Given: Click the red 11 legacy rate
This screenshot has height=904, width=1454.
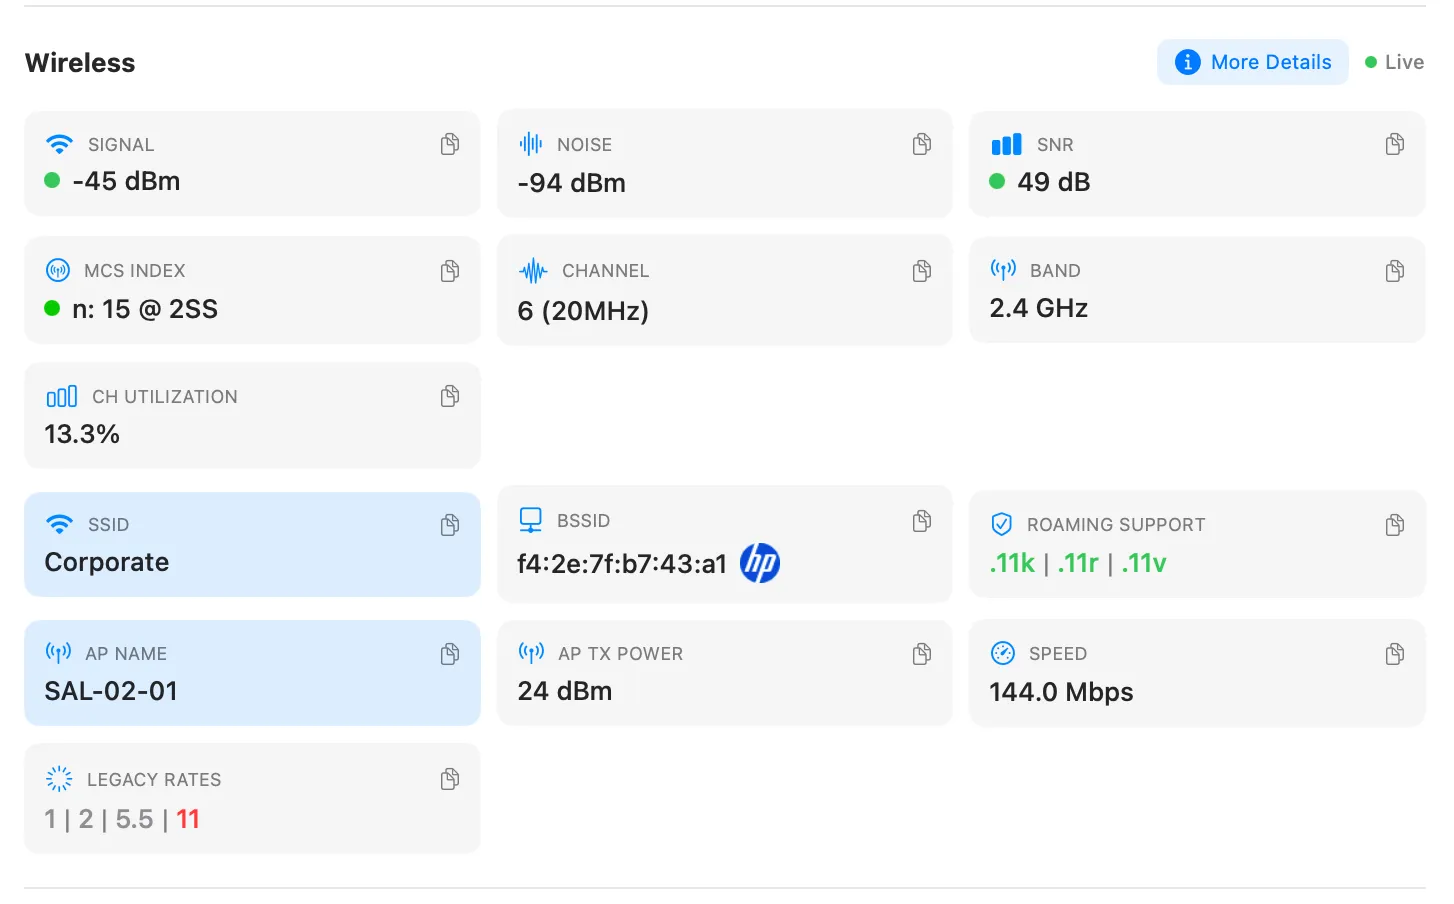Looking at the screenshot, I should (x=188, y=819).
